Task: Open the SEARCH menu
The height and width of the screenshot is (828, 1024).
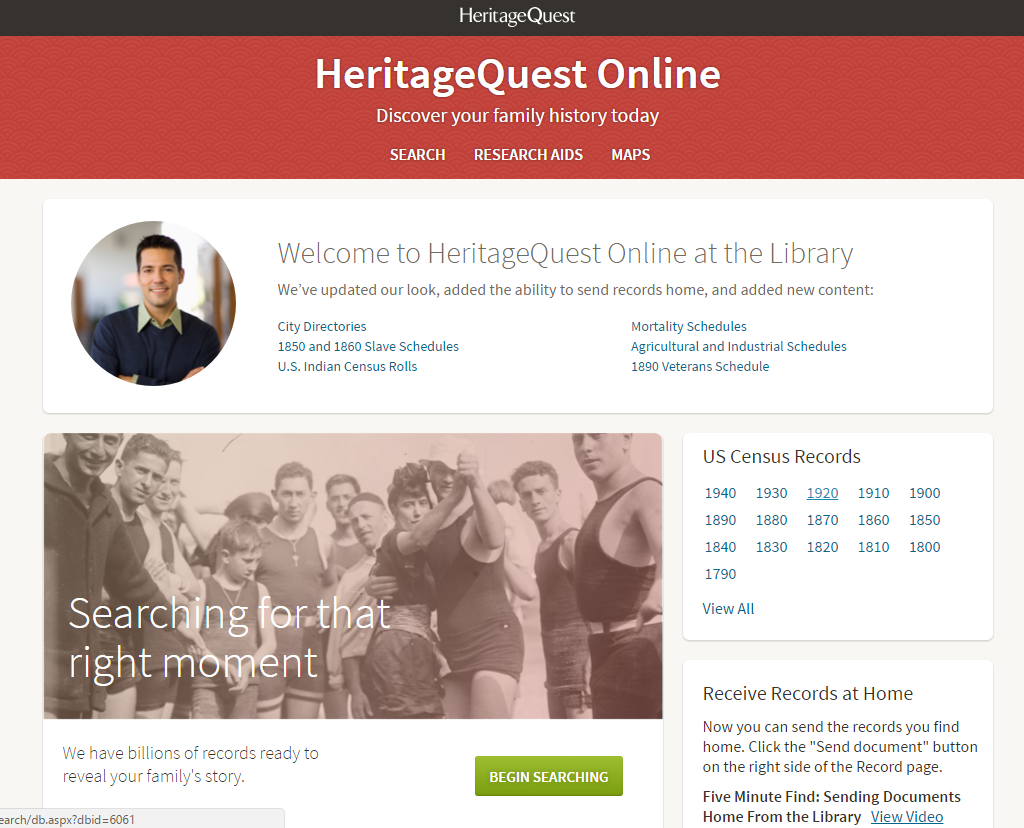Action: pyautogui.click(x=417, y=154)
